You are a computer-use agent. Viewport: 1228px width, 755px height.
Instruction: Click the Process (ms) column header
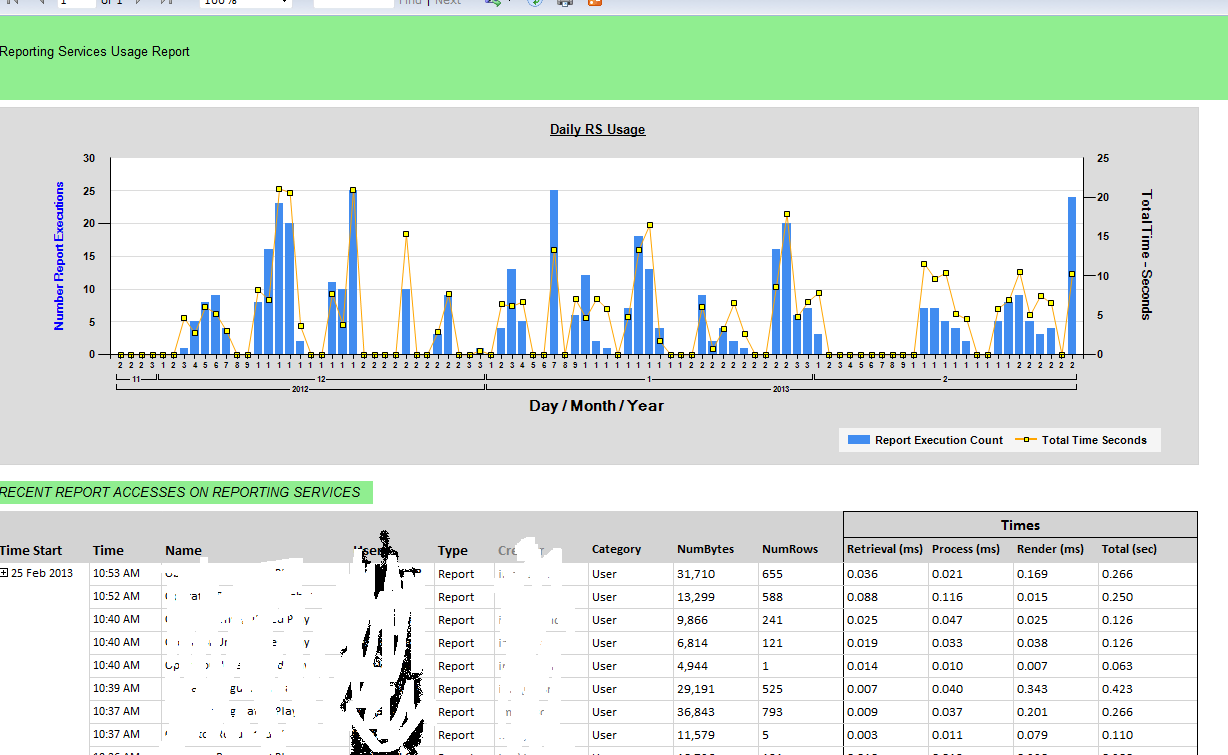(x=966, y=549)
